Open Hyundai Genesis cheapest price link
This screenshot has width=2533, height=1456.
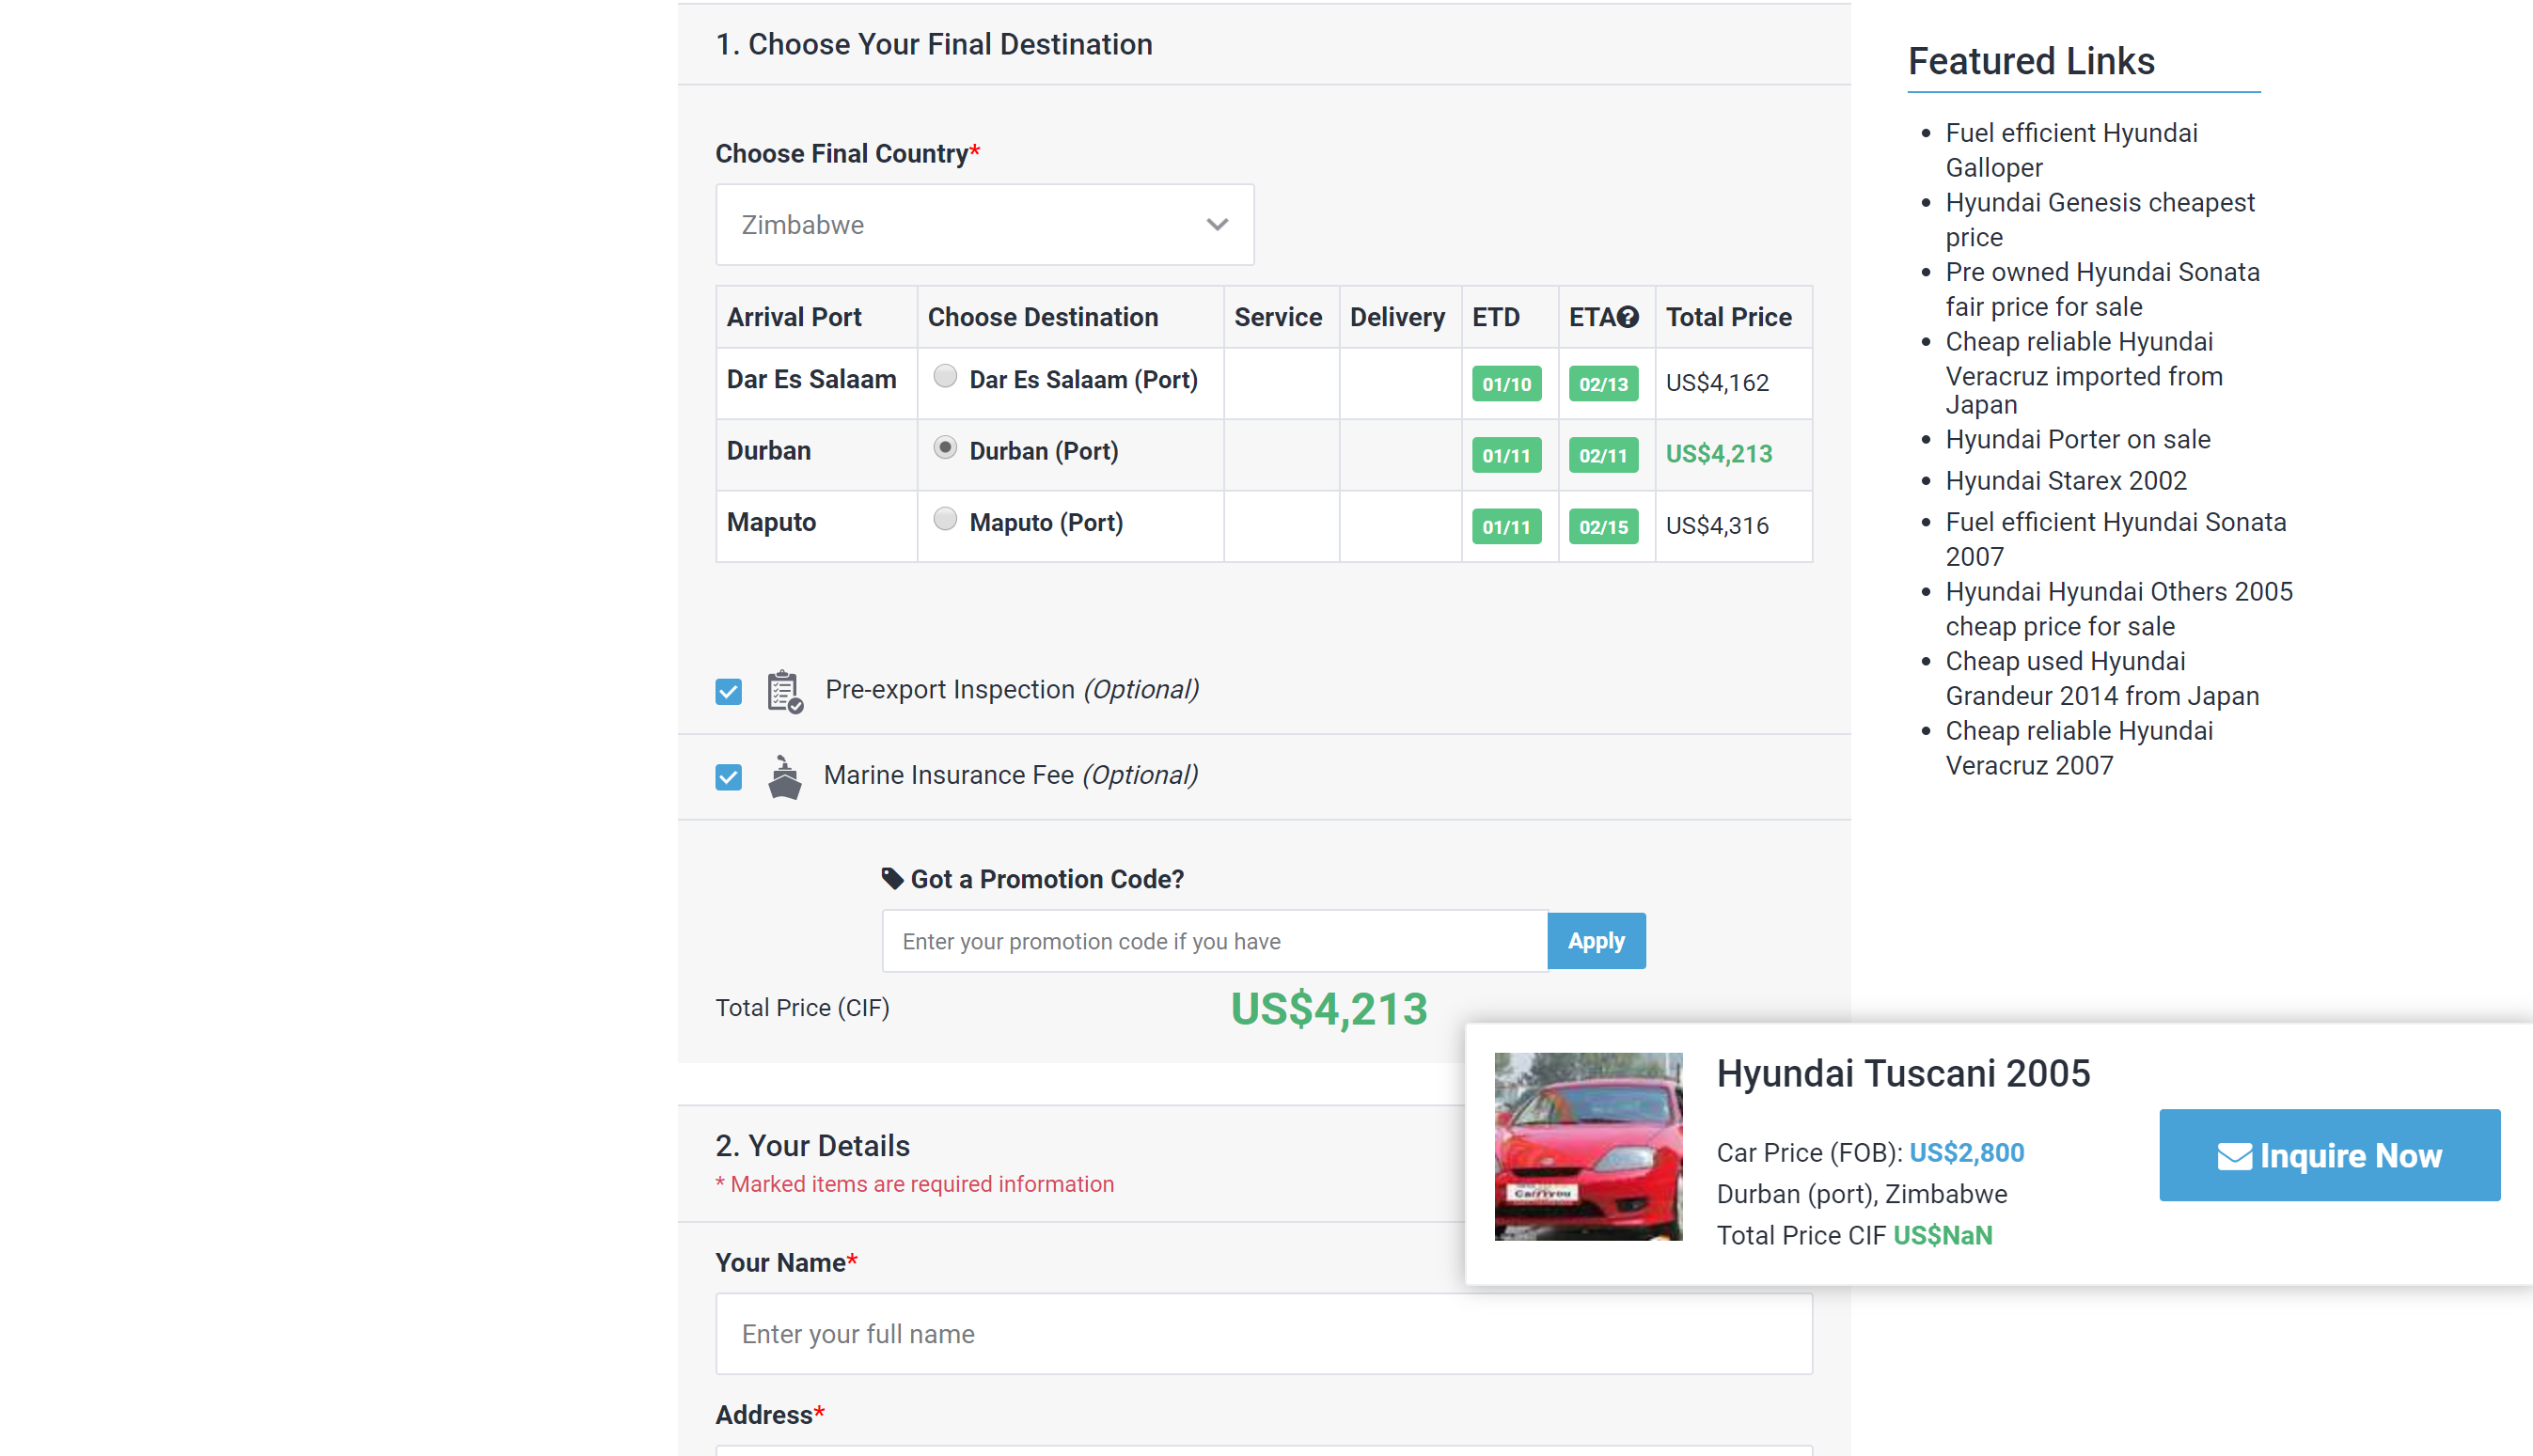coord(2099,219)
